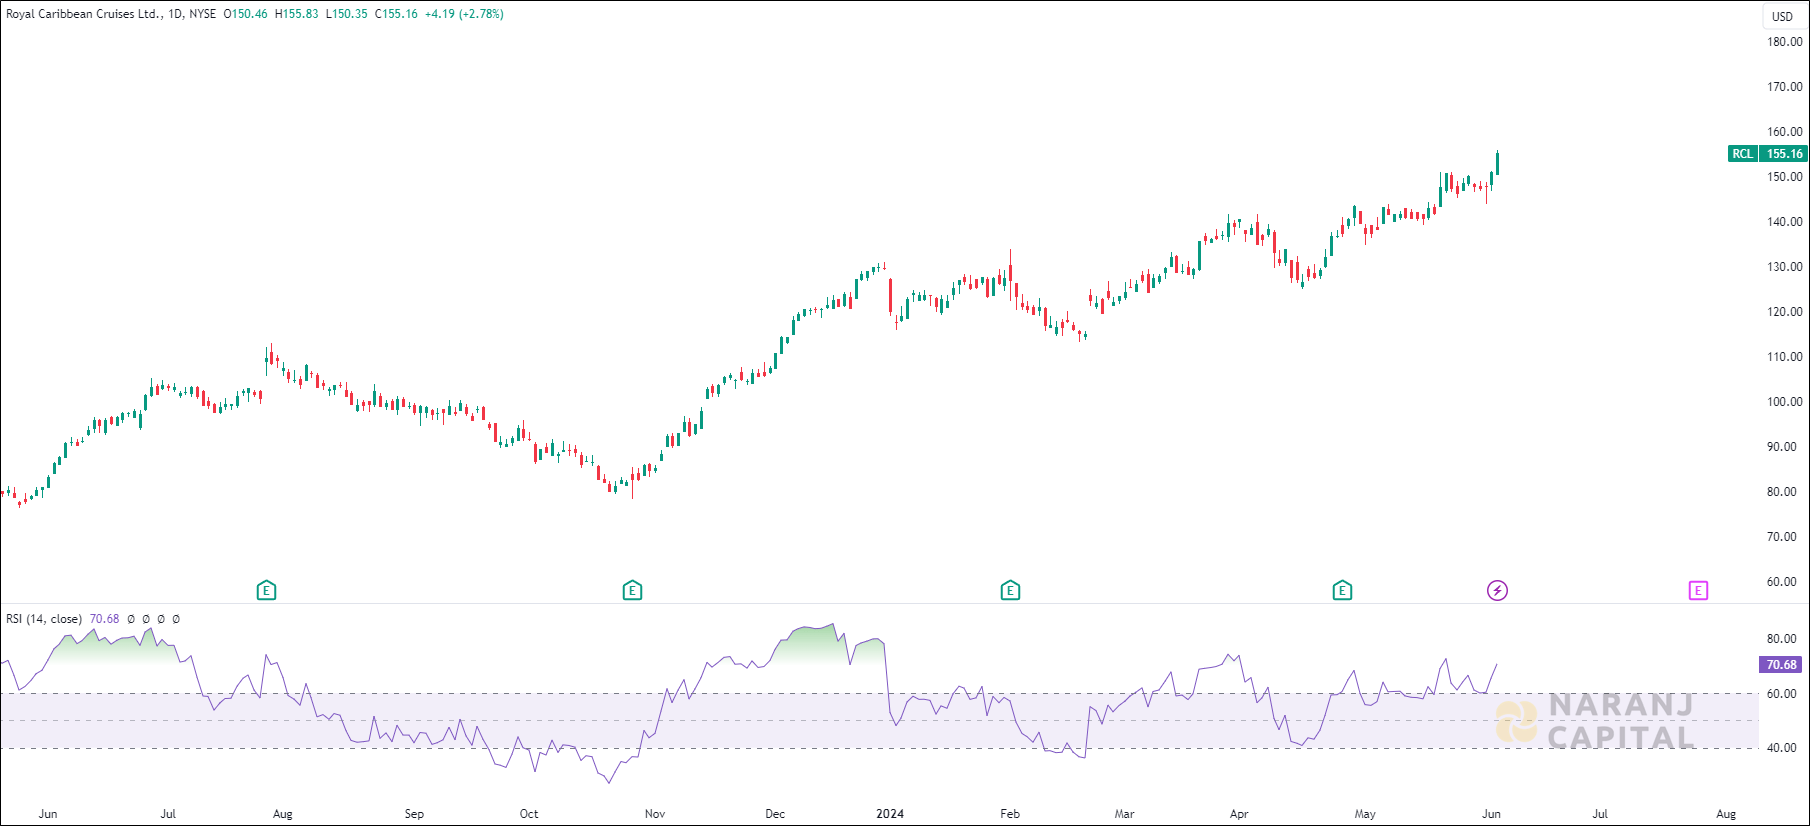The height and width of the screenshot is (826, 1810).
Task: Click the Oct label on the time axis
Action: tap(529, 813)
